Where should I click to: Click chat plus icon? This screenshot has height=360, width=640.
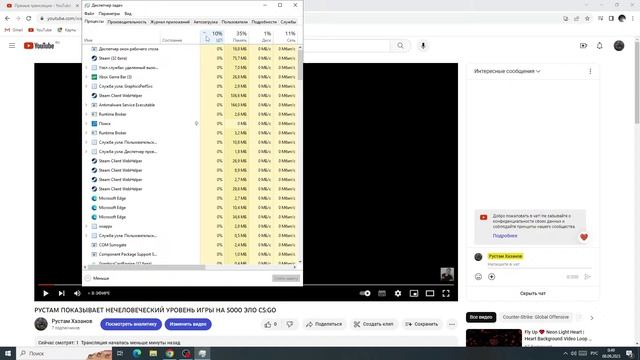coord(491,277)
